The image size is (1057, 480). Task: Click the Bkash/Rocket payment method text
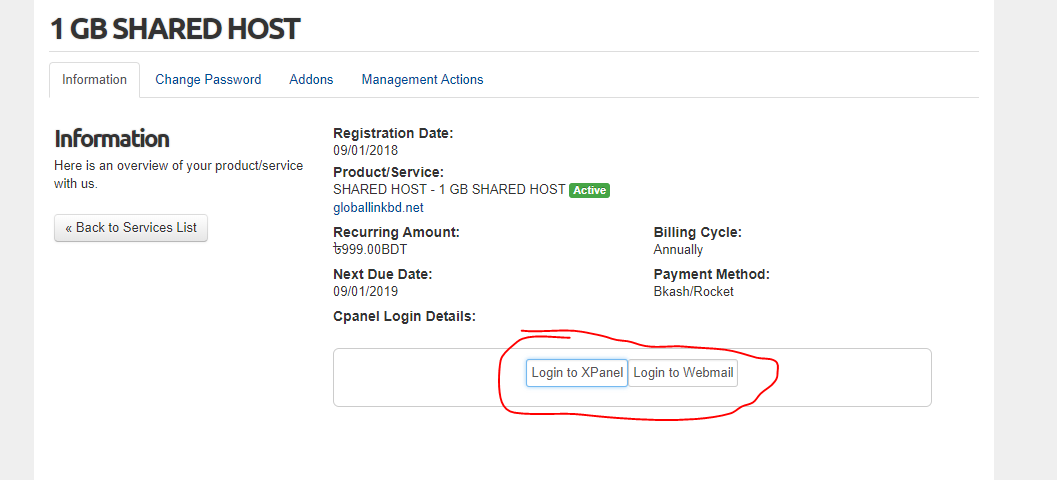[x=693, y=292]
